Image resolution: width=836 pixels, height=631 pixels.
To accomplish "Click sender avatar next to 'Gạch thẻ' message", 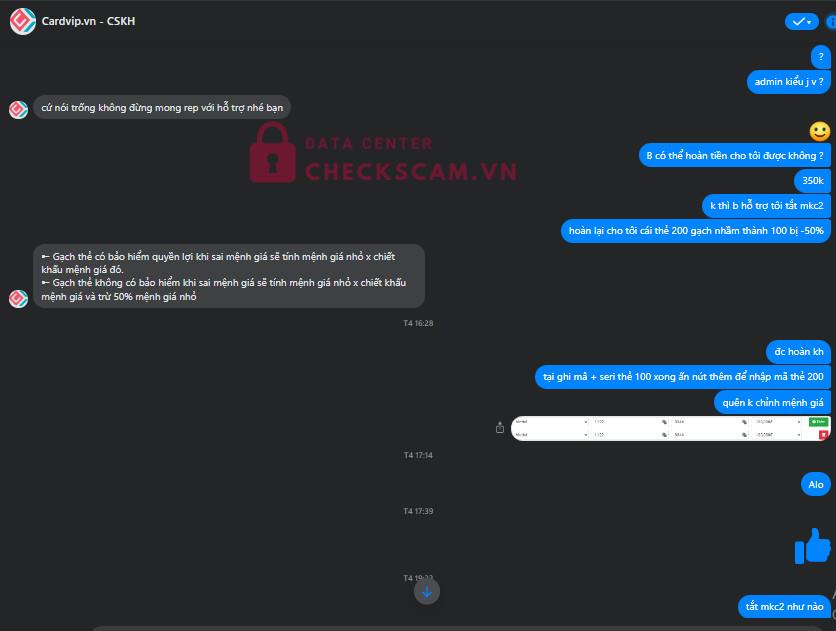I will [18, 298].
